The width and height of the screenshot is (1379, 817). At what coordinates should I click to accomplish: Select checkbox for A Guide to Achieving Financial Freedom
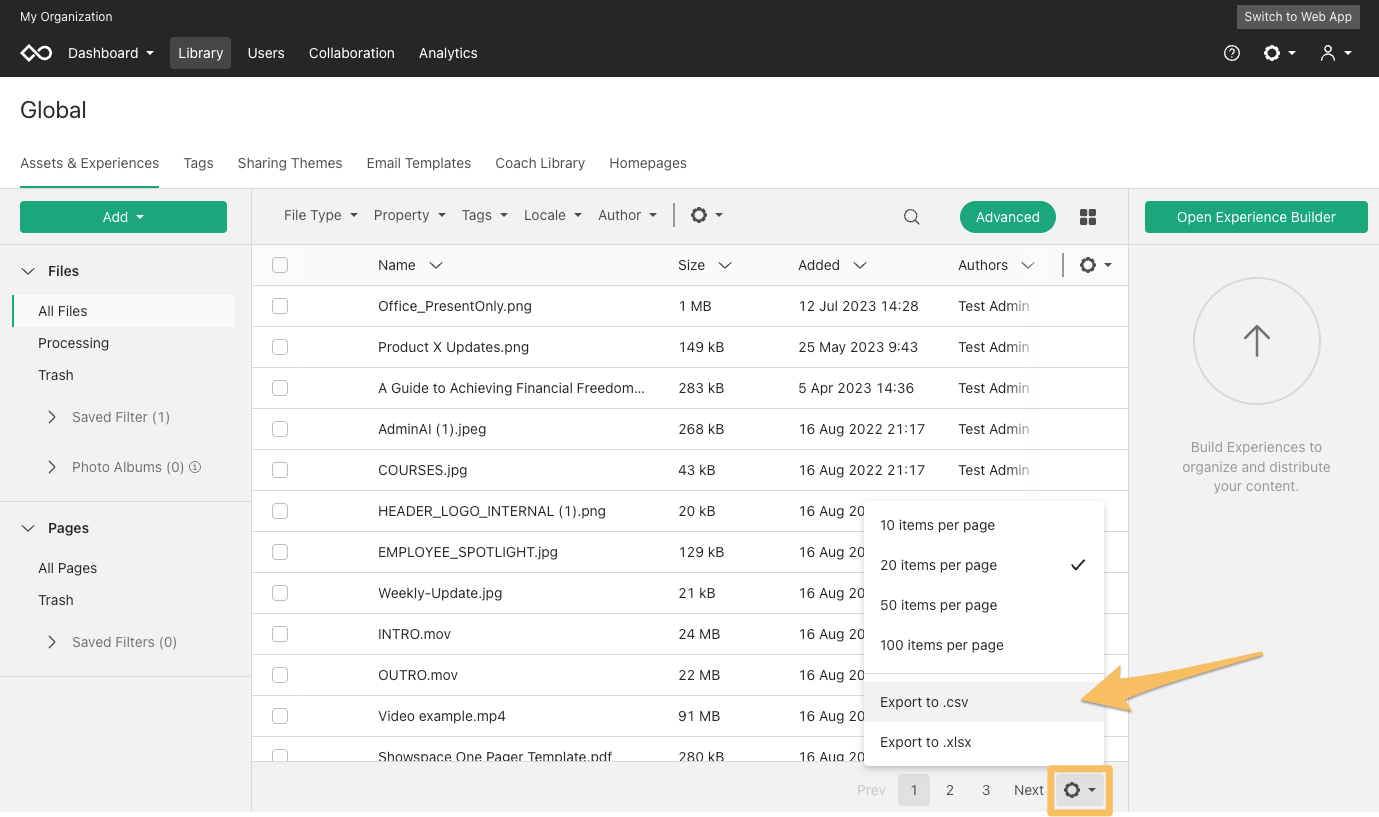[280, 388]
